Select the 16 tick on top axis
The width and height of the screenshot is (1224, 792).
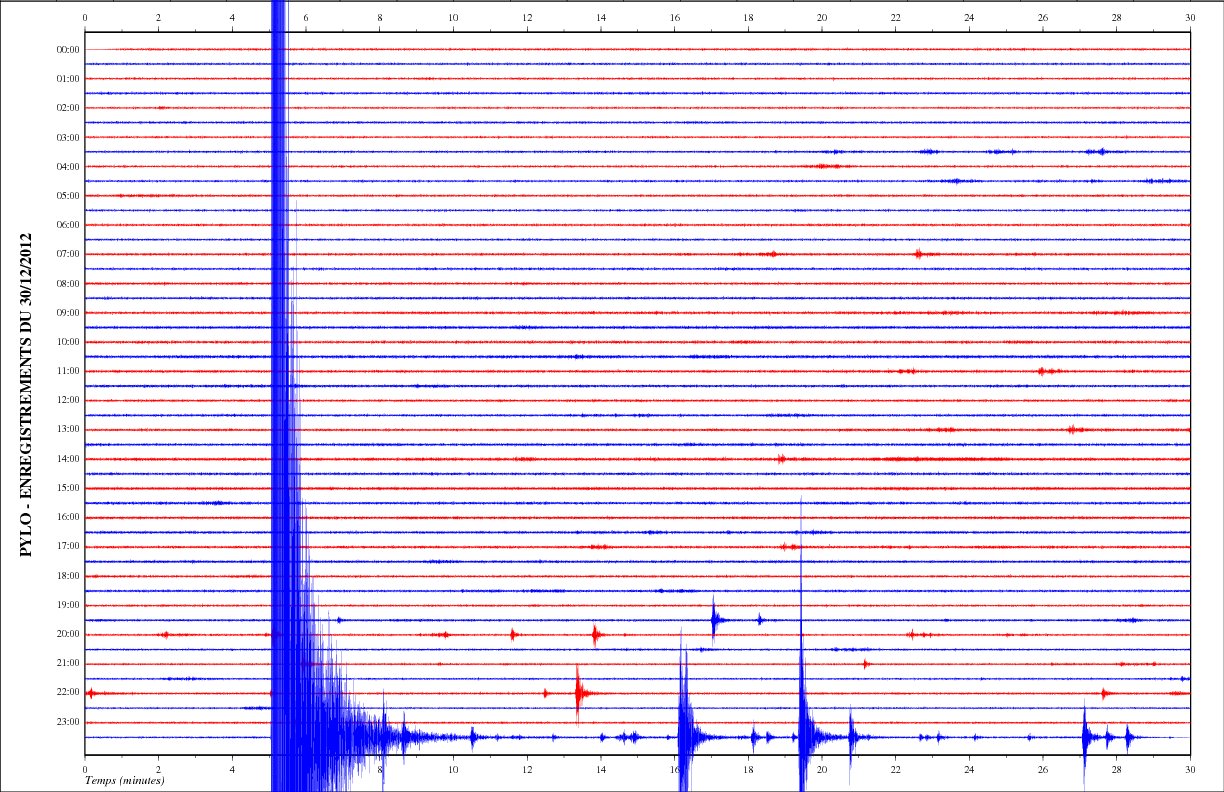coord(675,17)
